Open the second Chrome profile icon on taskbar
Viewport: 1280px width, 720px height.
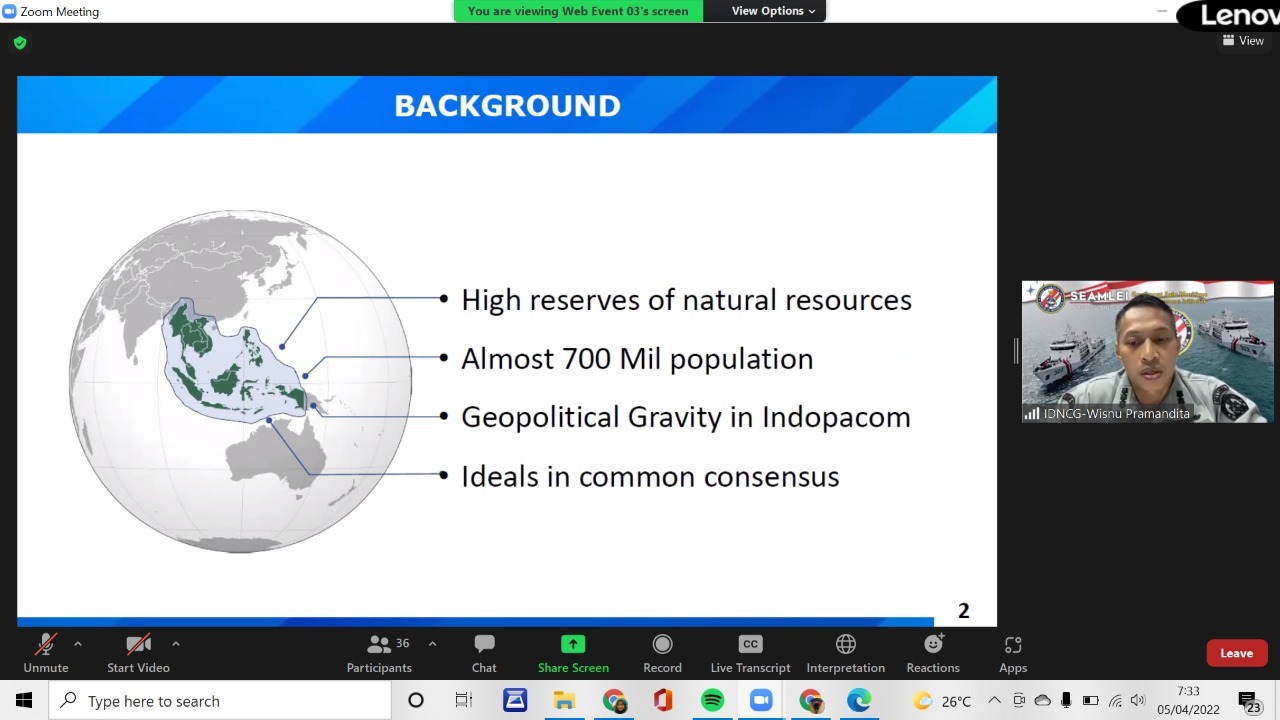[811, 701]
